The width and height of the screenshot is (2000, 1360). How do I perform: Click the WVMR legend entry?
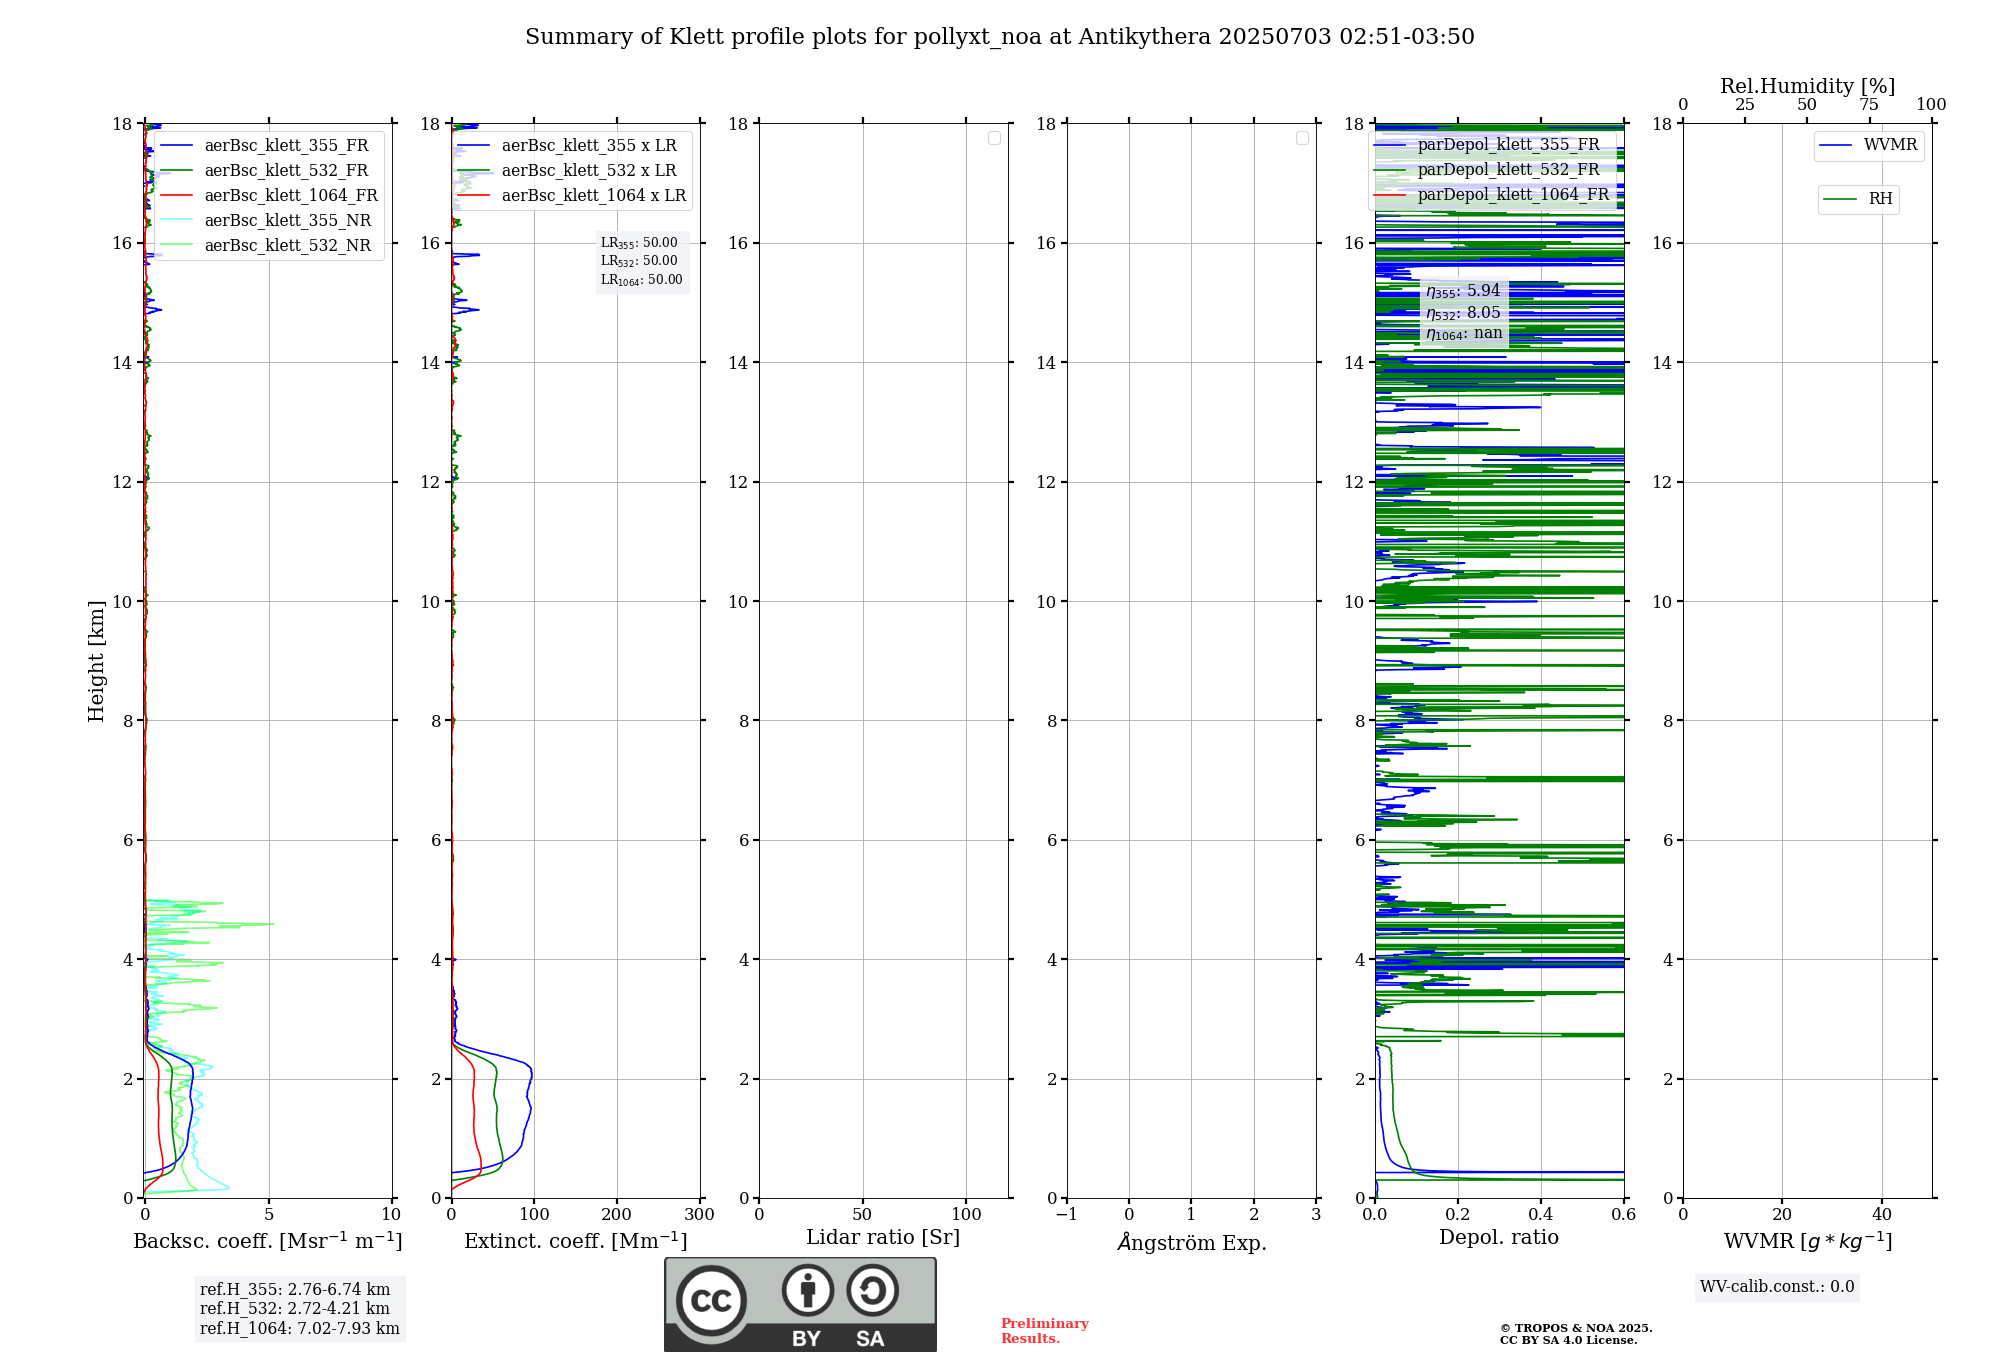[1869, 145]
